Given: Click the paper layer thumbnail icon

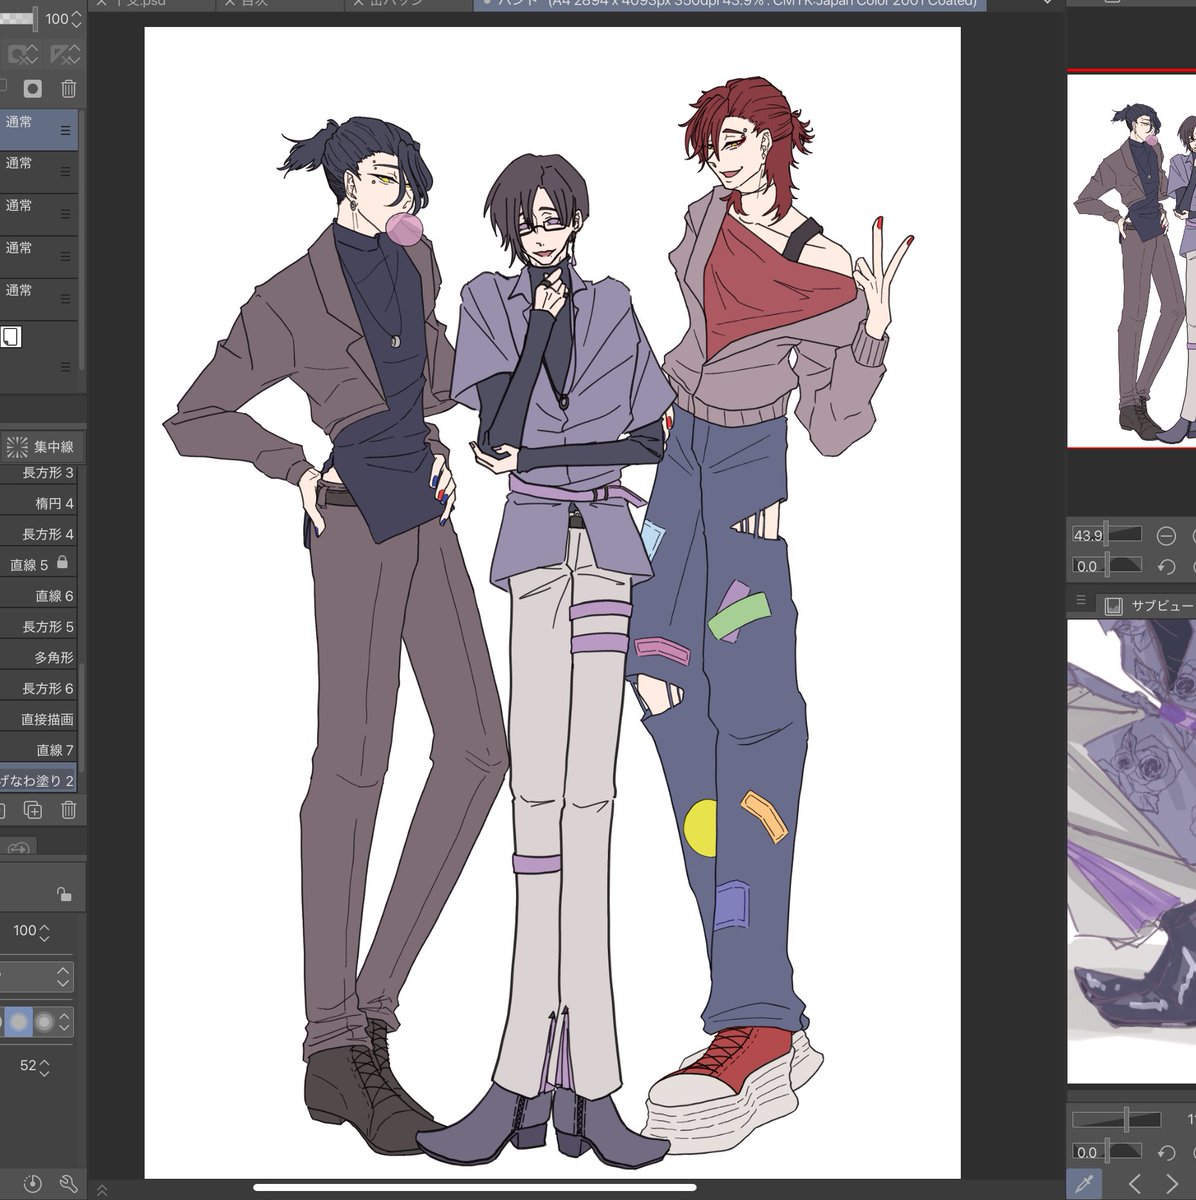Looking at the screenshot, I should point(11,337).
